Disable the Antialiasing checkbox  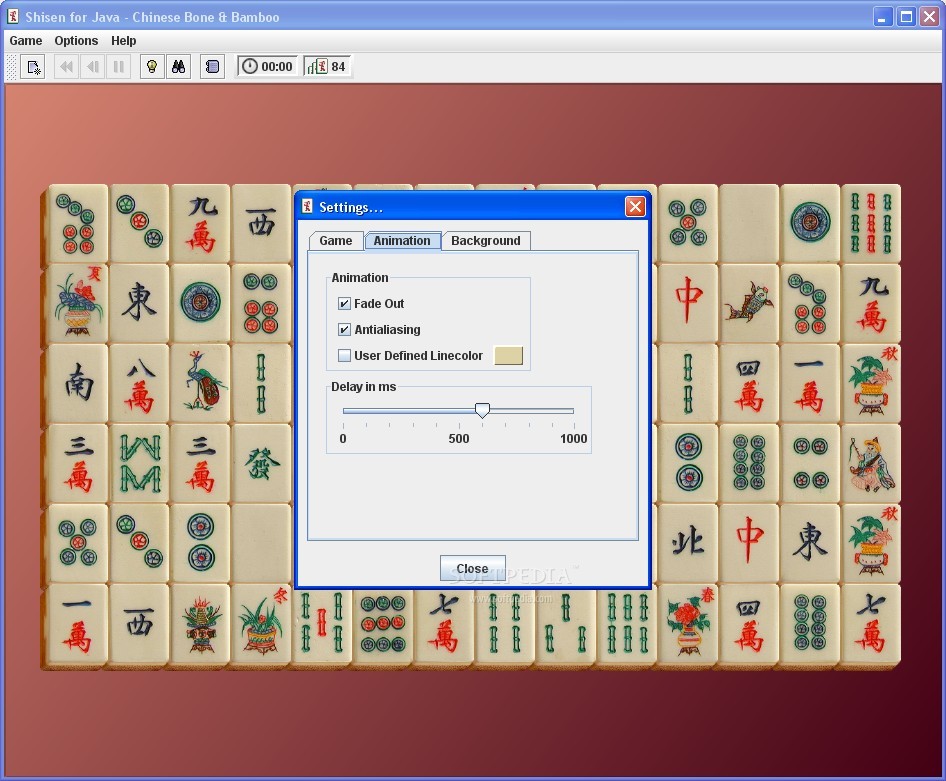click(344, 329)
